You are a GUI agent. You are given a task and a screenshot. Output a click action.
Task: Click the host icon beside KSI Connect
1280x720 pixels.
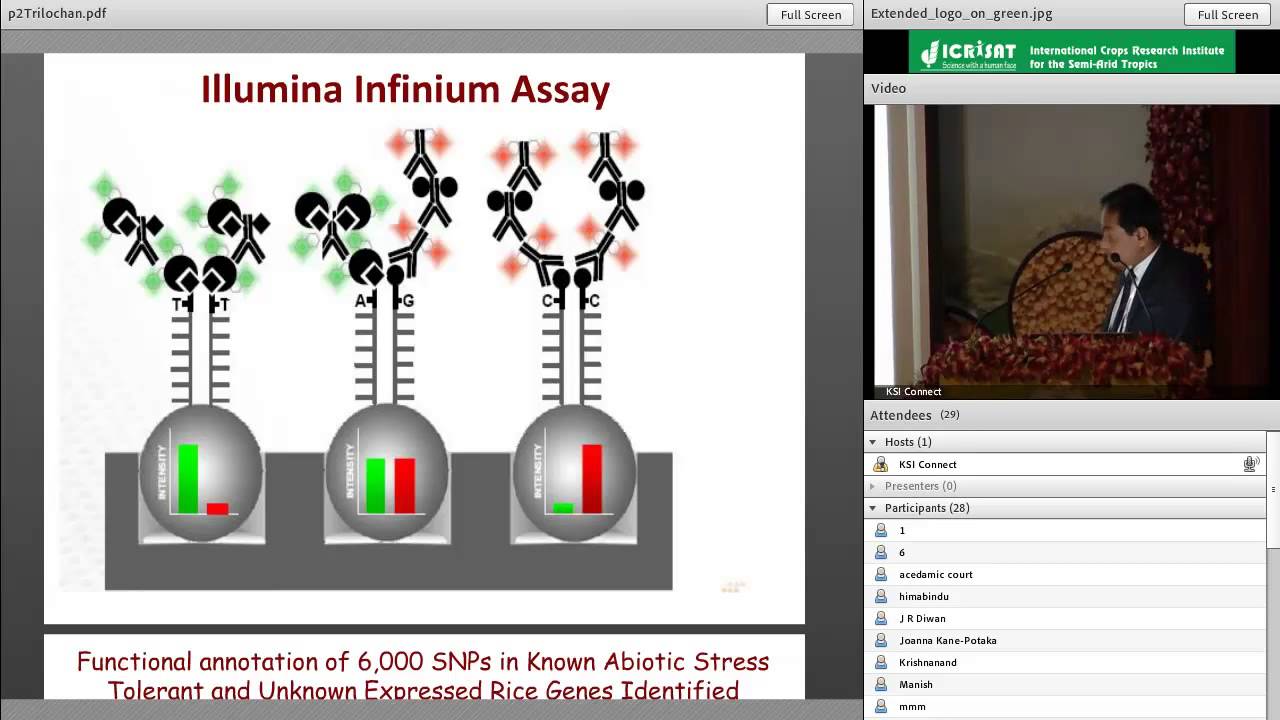tap(880, 464)
